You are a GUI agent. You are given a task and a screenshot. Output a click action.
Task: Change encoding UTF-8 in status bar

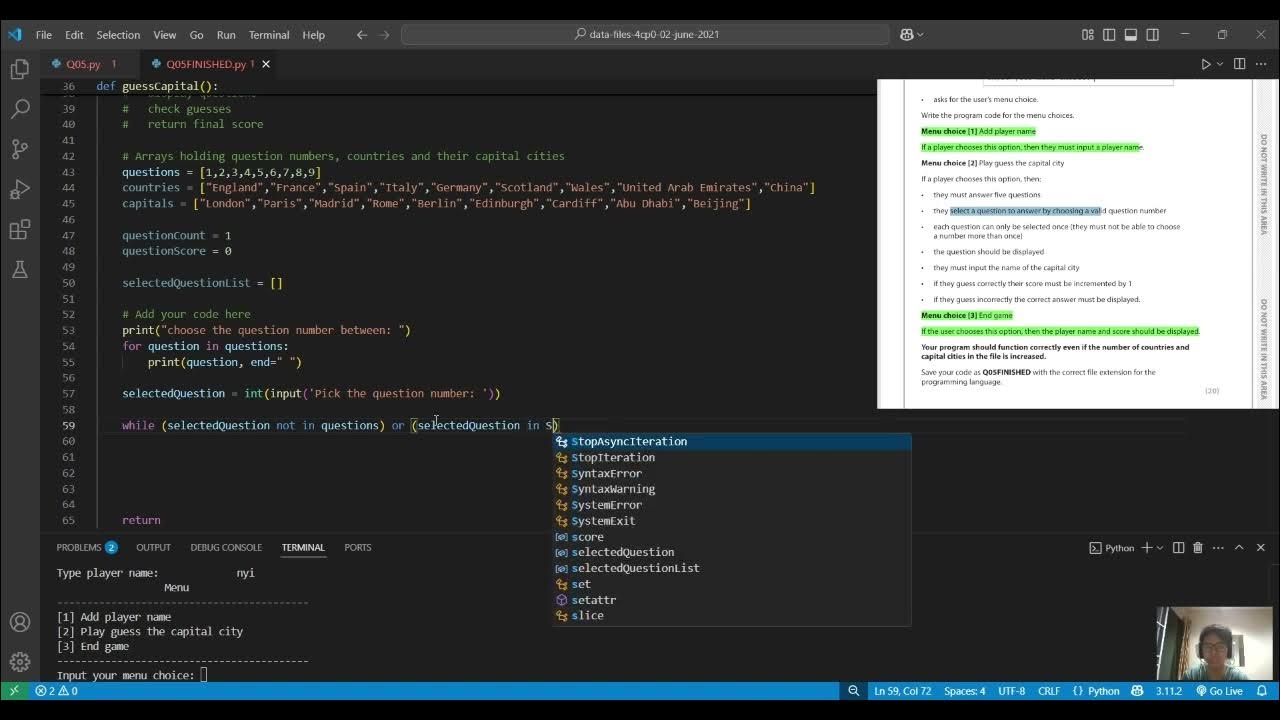(1011, 691)
